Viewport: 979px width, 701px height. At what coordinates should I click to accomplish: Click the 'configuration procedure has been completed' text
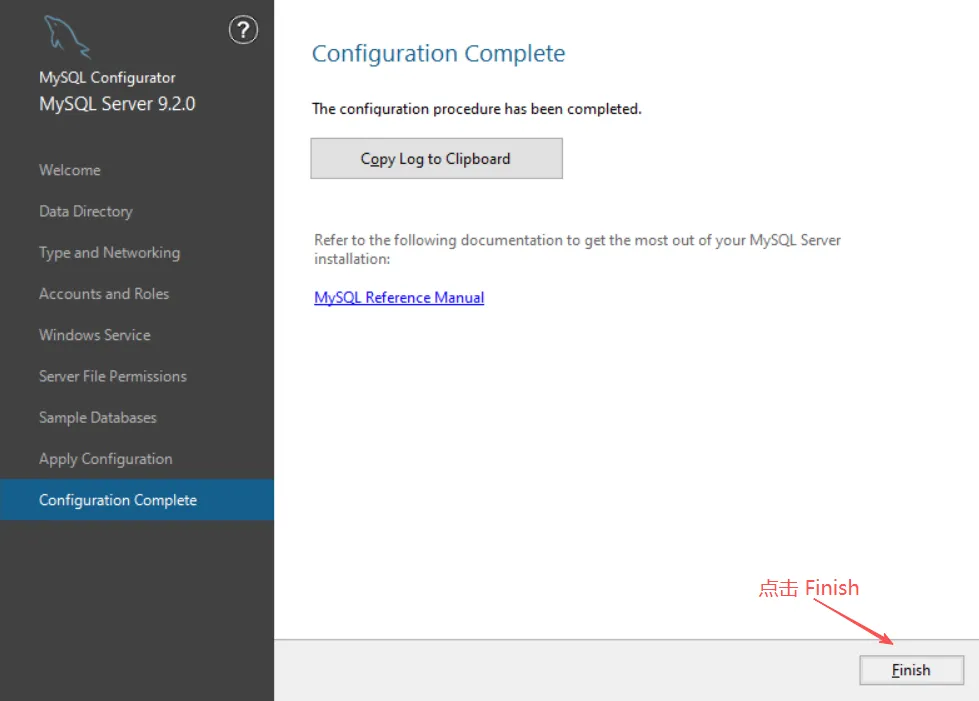click(x=476, y=109)
